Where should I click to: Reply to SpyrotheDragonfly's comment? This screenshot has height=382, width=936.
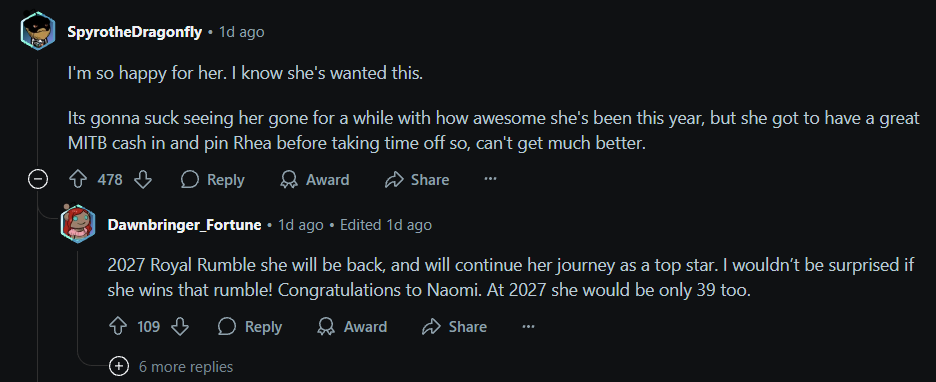(213, 180)
